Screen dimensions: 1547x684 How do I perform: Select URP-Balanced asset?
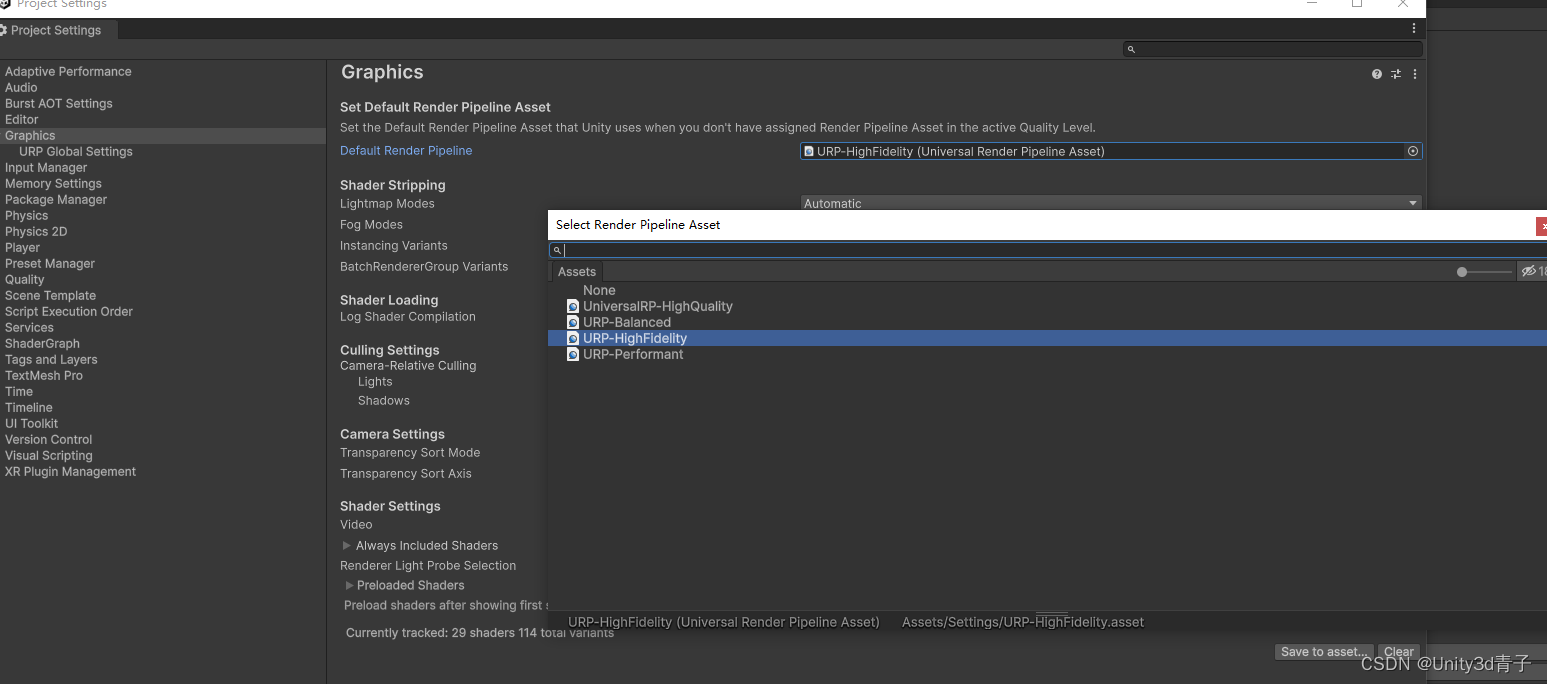tap(627, 322)
